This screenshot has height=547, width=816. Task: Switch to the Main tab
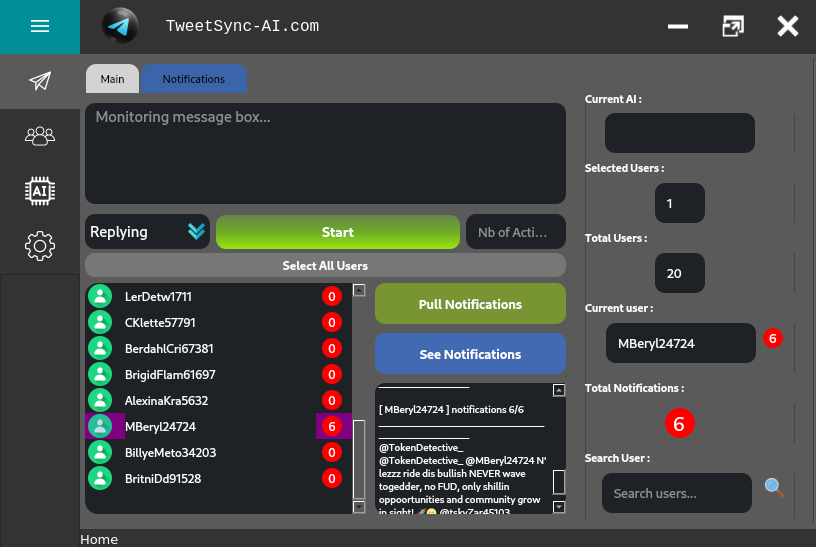[112, 79]
